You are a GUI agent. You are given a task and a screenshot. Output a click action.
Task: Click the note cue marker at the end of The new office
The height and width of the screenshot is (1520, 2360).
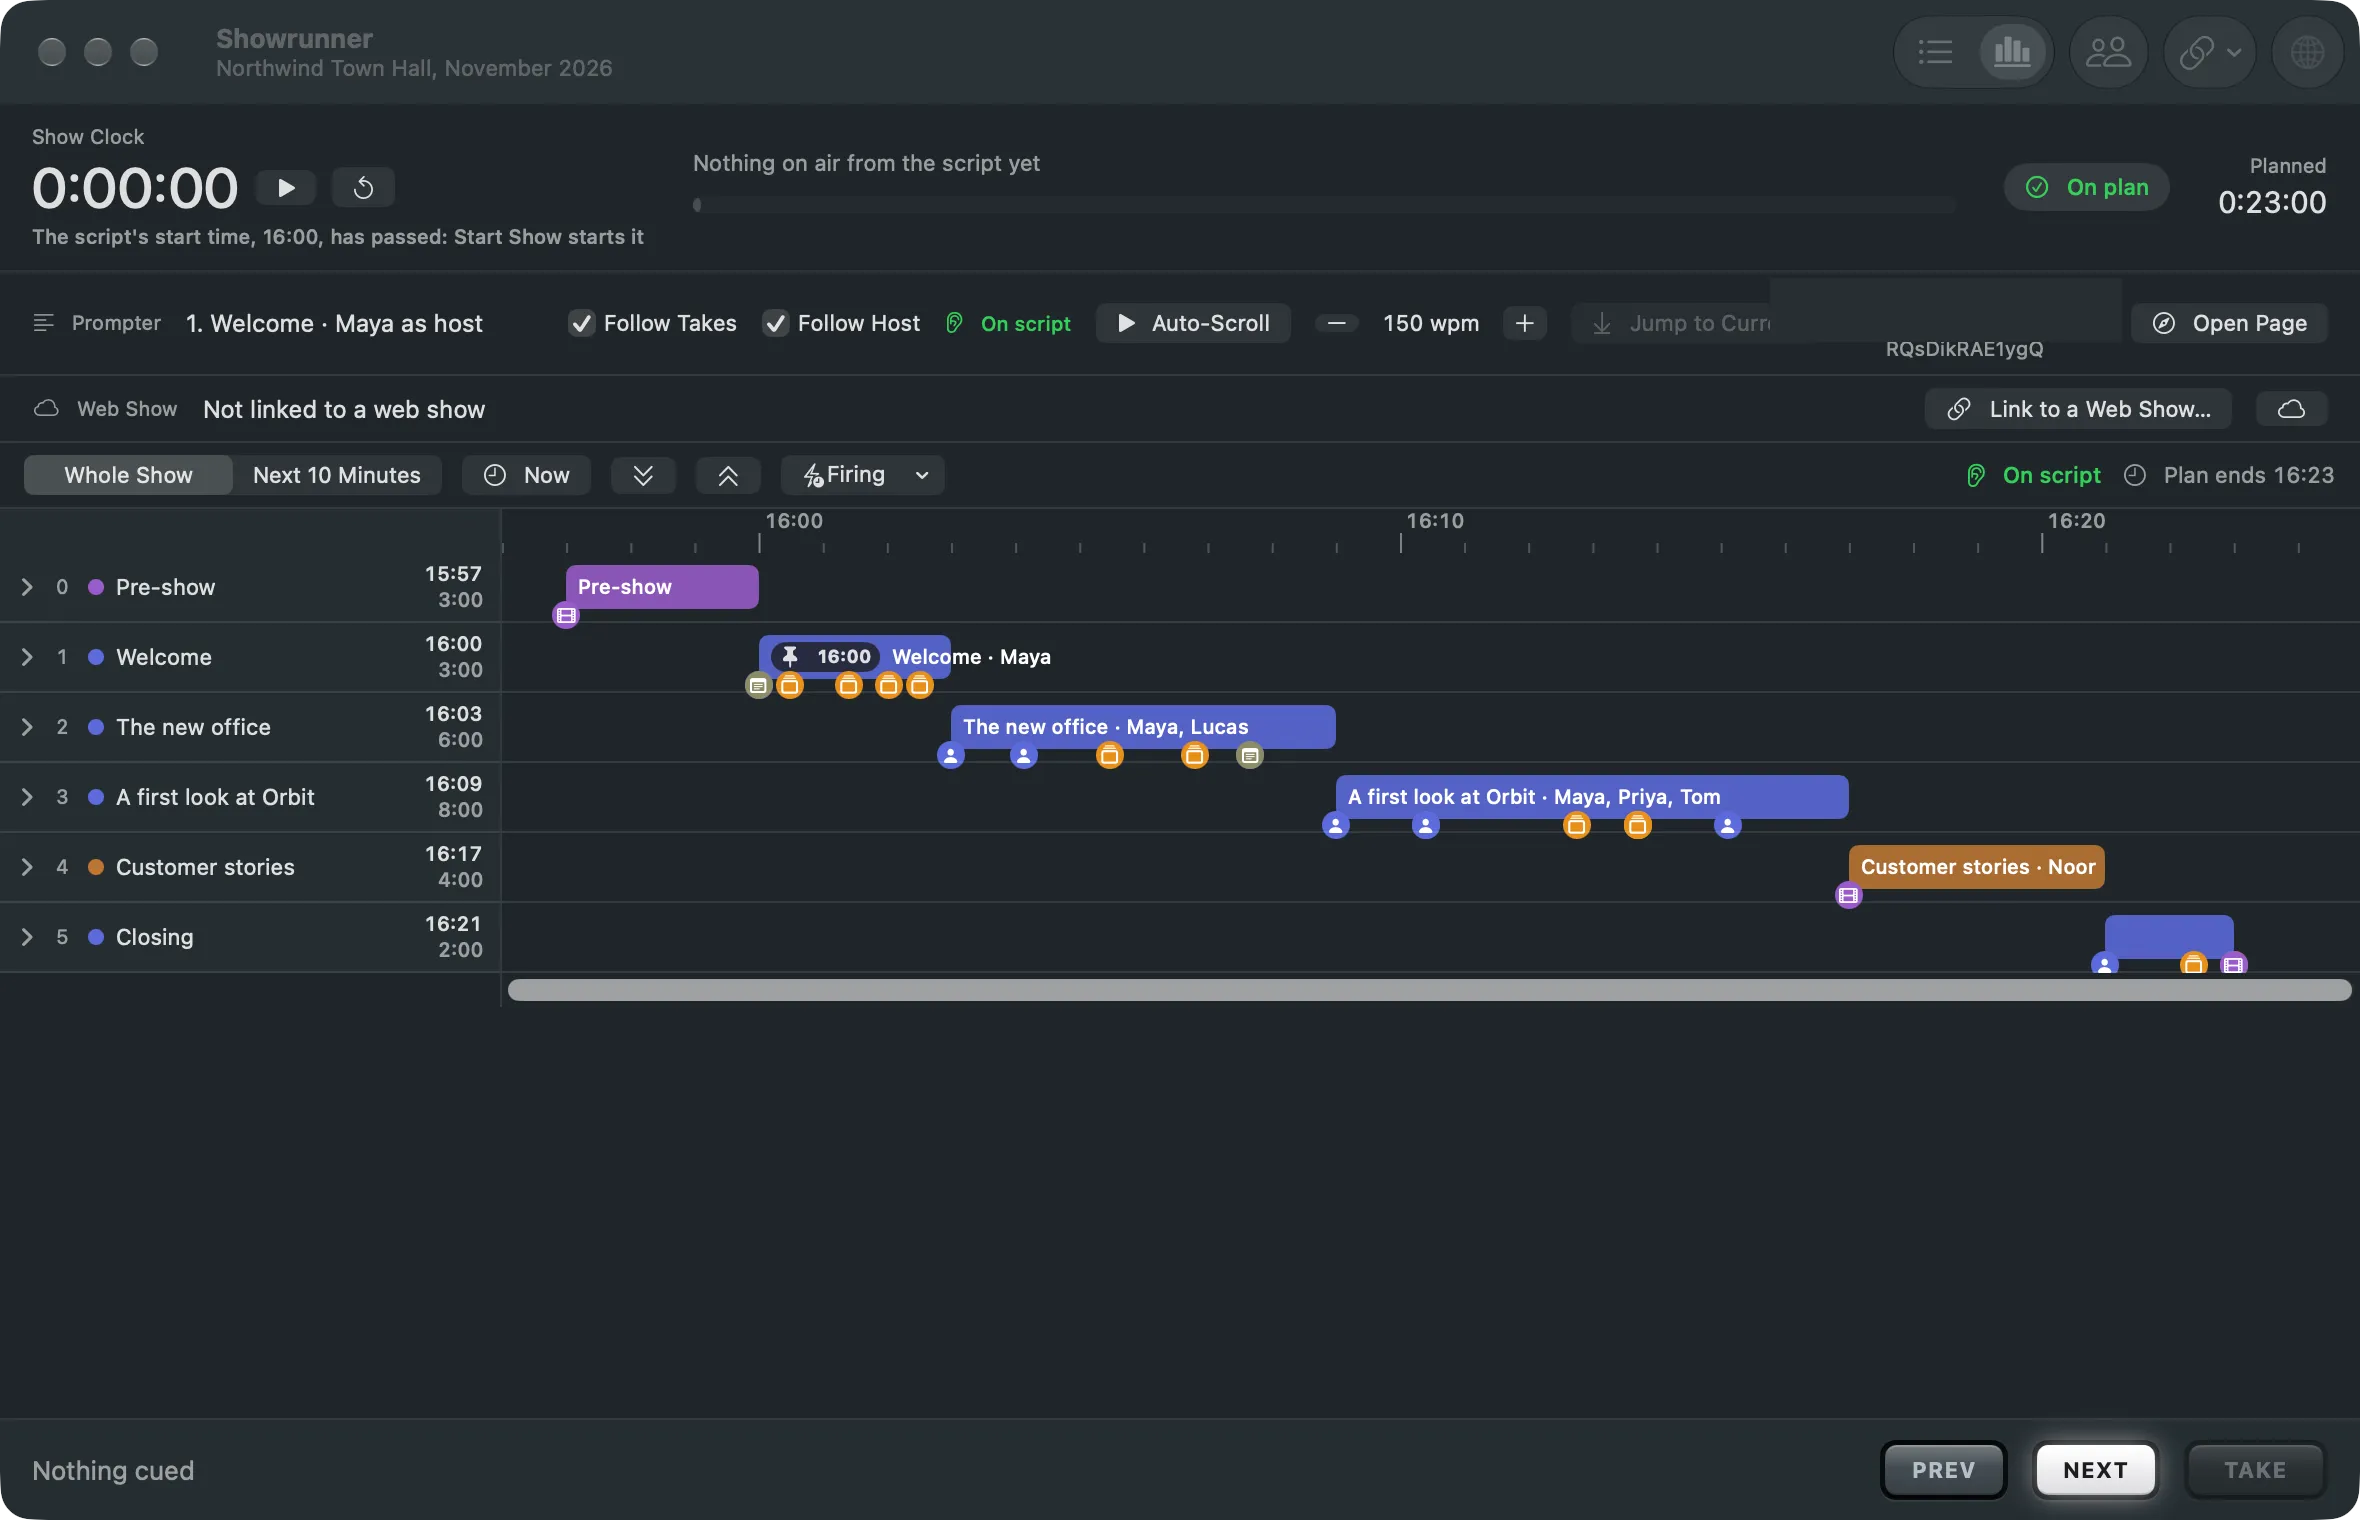(1250, 756)
